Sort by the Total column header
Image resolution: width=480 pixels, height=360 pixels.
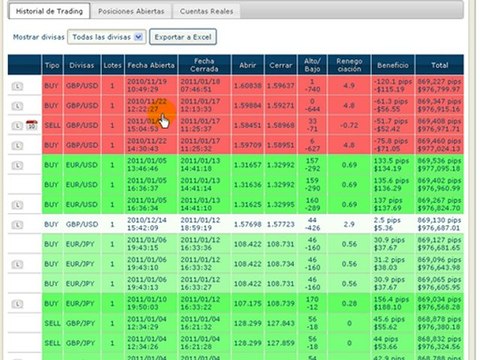coord(440,65)
